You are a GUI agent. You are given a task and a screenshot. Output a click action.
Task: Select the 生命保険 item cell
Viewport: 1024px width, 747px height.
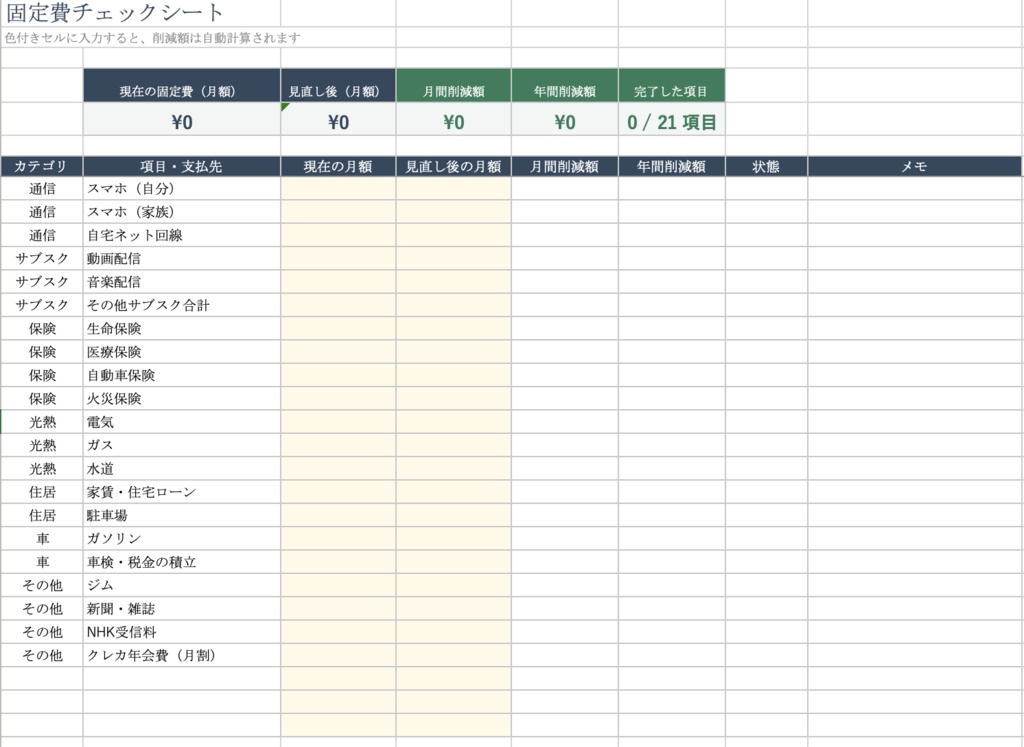(182, 328)
